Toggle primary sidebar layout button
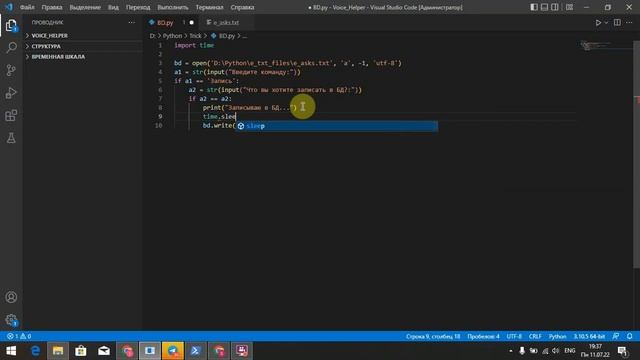Viewport: 640px width, 360px height. pos(534,7)
